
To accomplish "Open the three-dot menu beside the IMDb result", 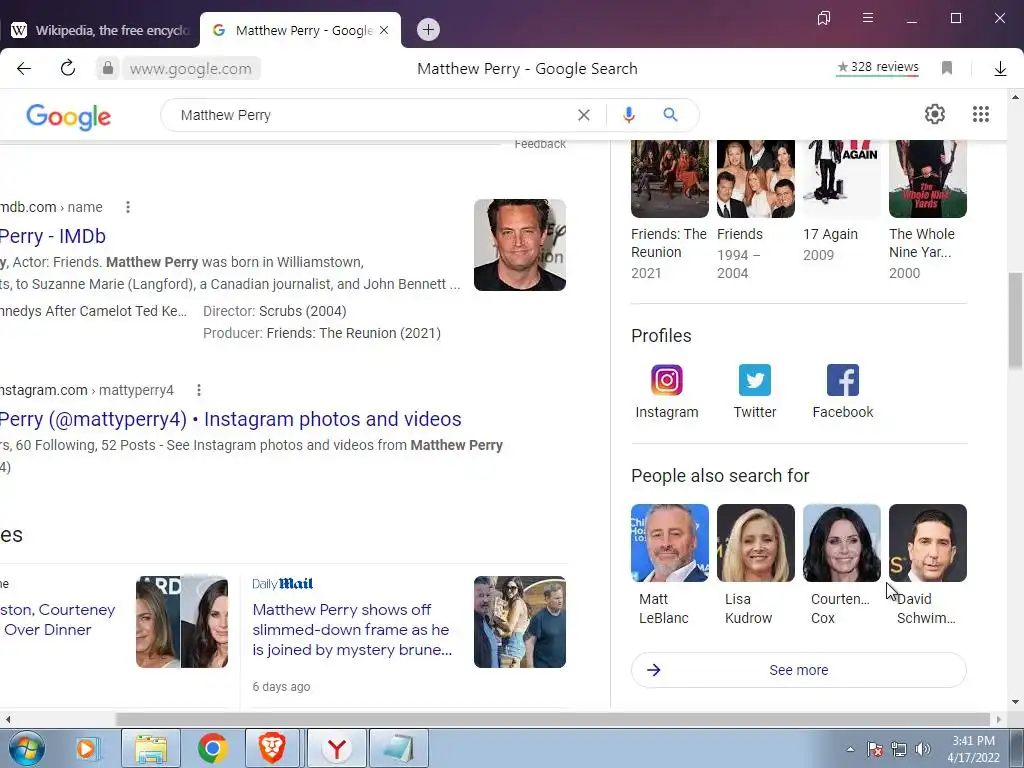I will 128,207.
